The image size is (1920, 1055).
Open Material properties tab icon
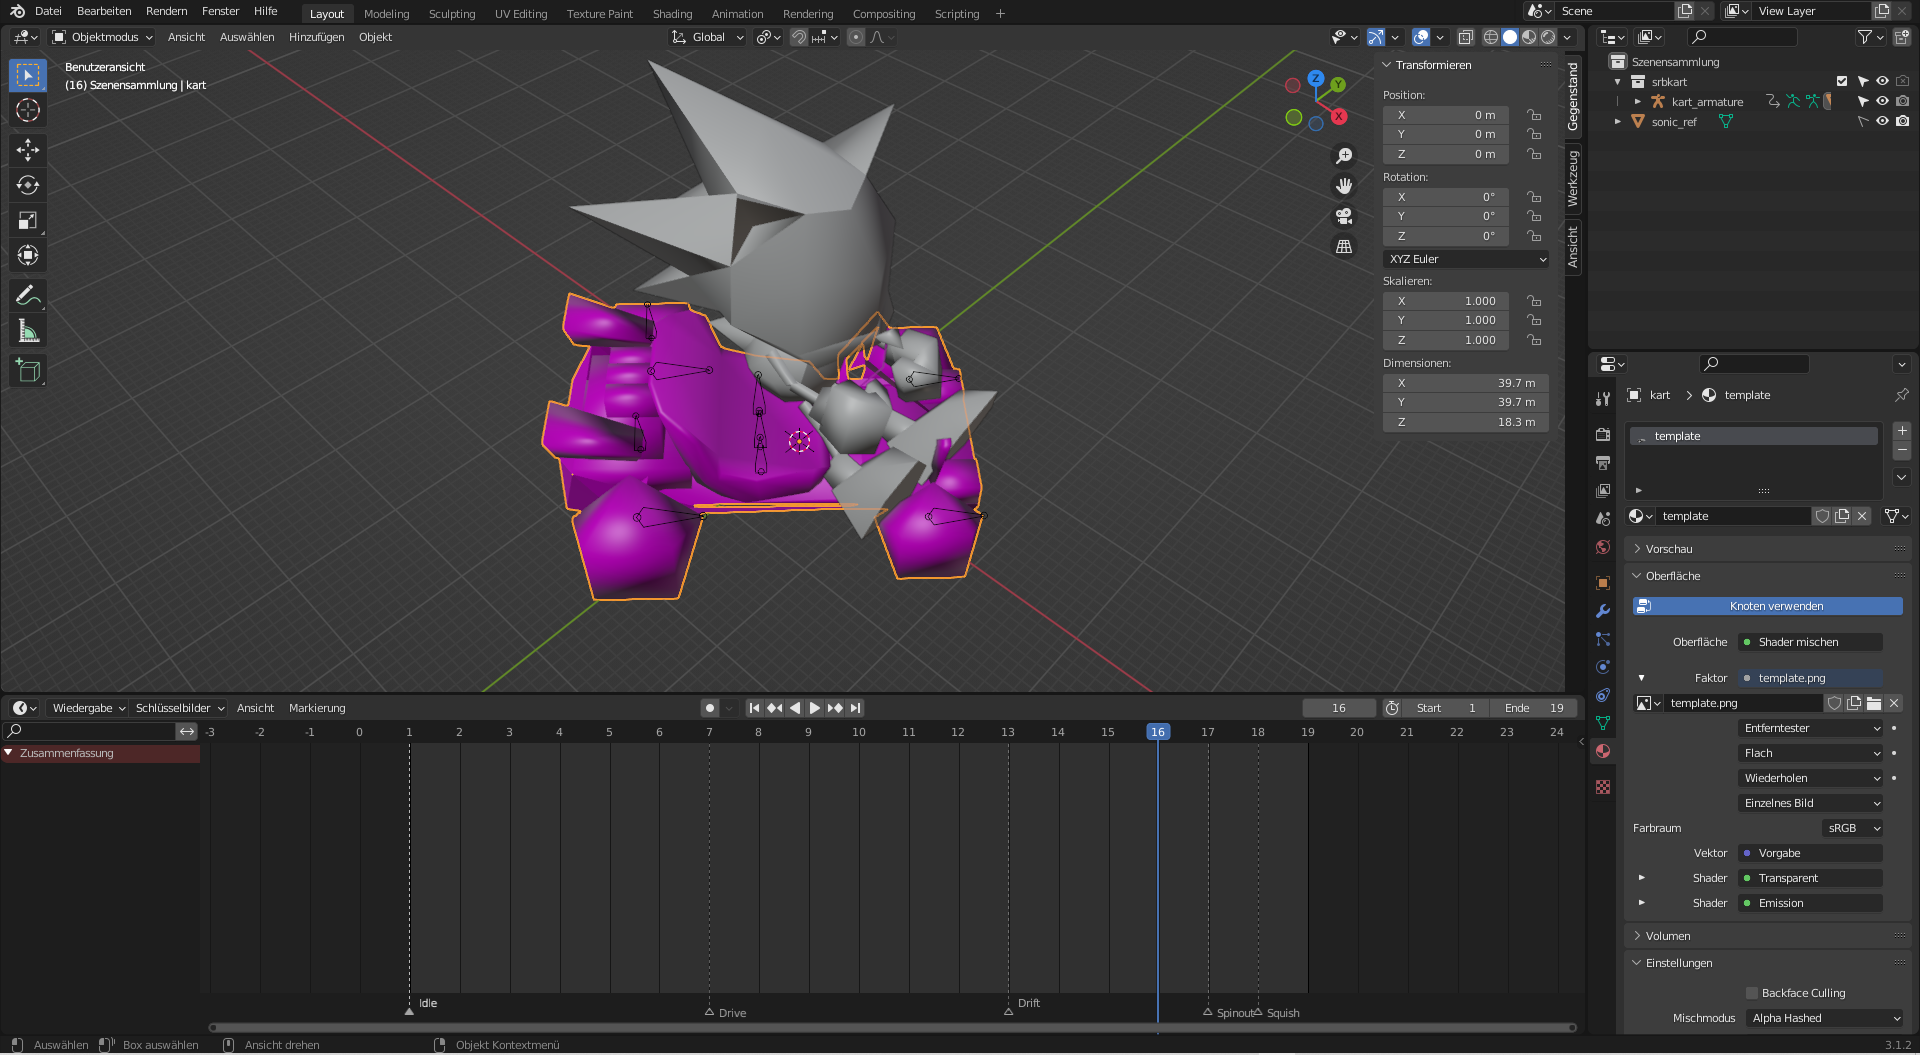pyautogui.click(x=1603, y=751)
